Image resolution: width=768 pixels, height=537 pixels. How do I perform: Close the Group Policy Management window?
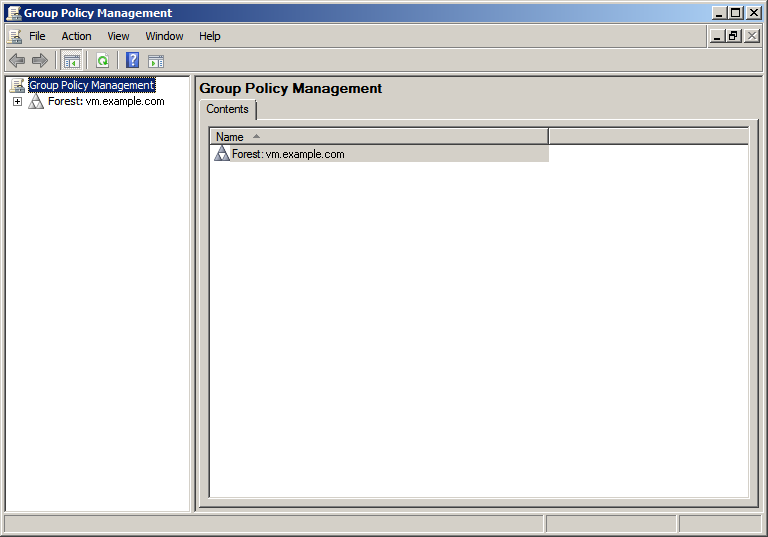click(753, 13)
